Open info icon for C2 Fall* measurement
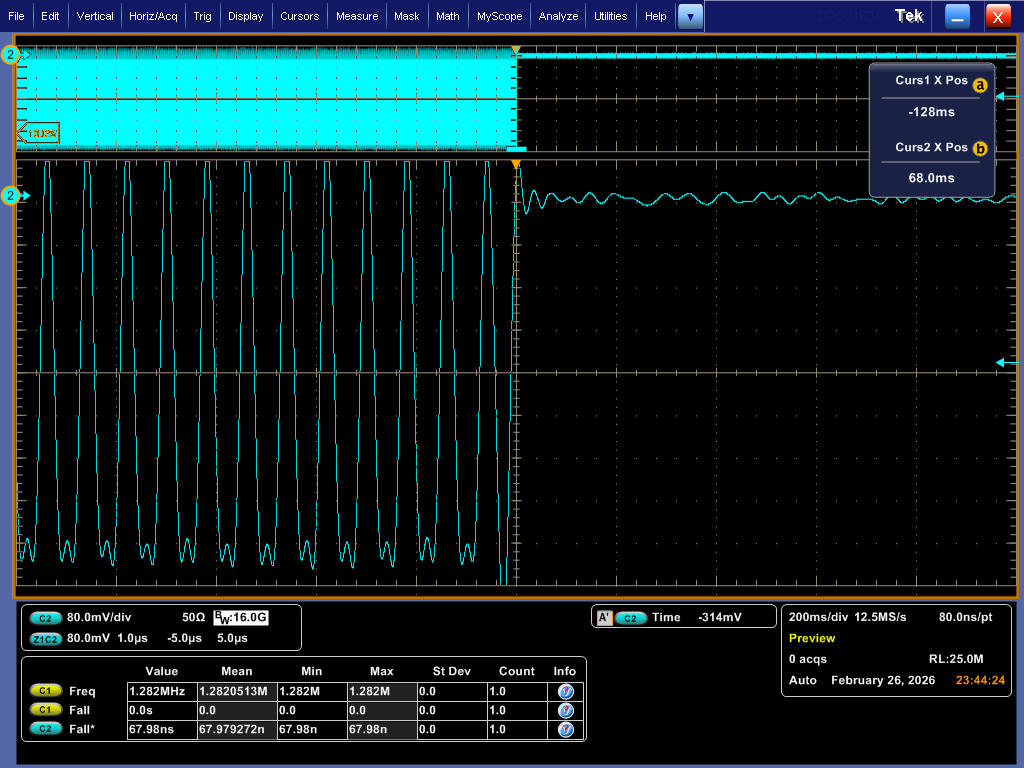The height and width of the screenshot is (768, 1024). click(x=565, y=730)
